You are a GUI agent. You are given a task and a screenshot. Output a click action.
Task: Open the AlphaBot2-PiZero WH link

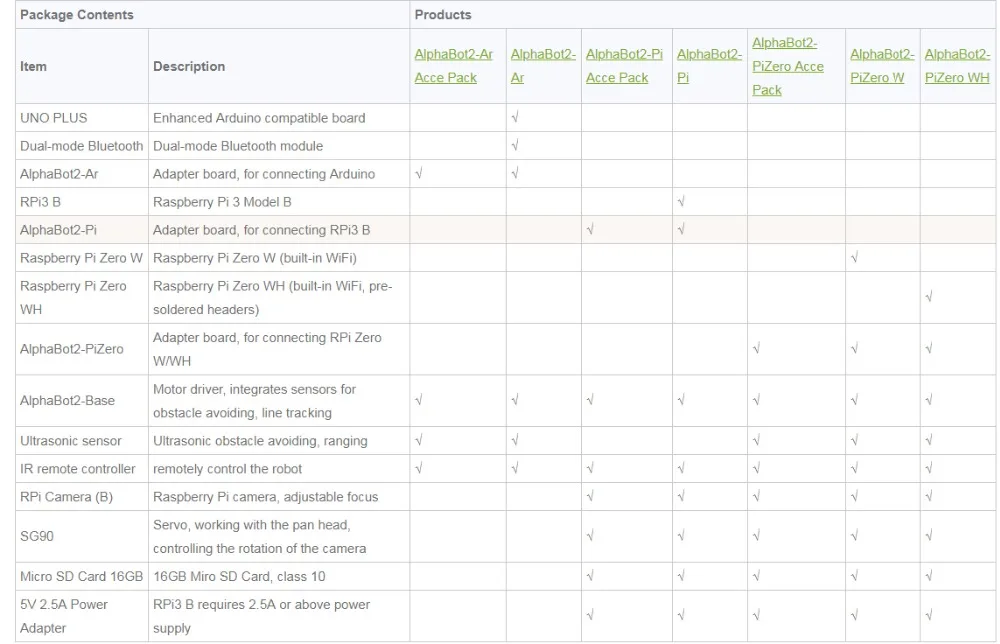tap(957, 66)
